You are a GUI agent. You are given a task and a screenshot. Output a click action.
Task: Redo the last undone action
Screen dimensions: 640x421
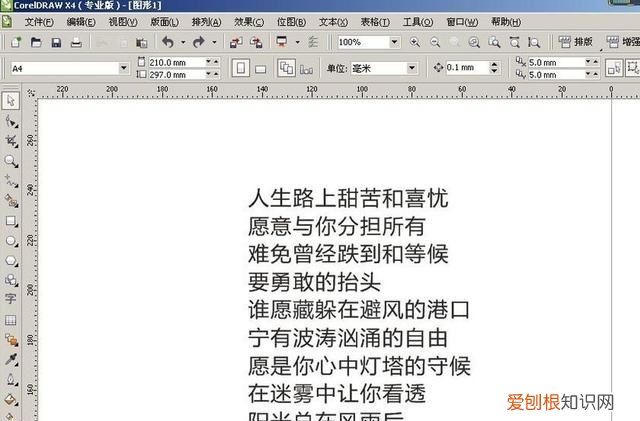click(x=199, y=42)
